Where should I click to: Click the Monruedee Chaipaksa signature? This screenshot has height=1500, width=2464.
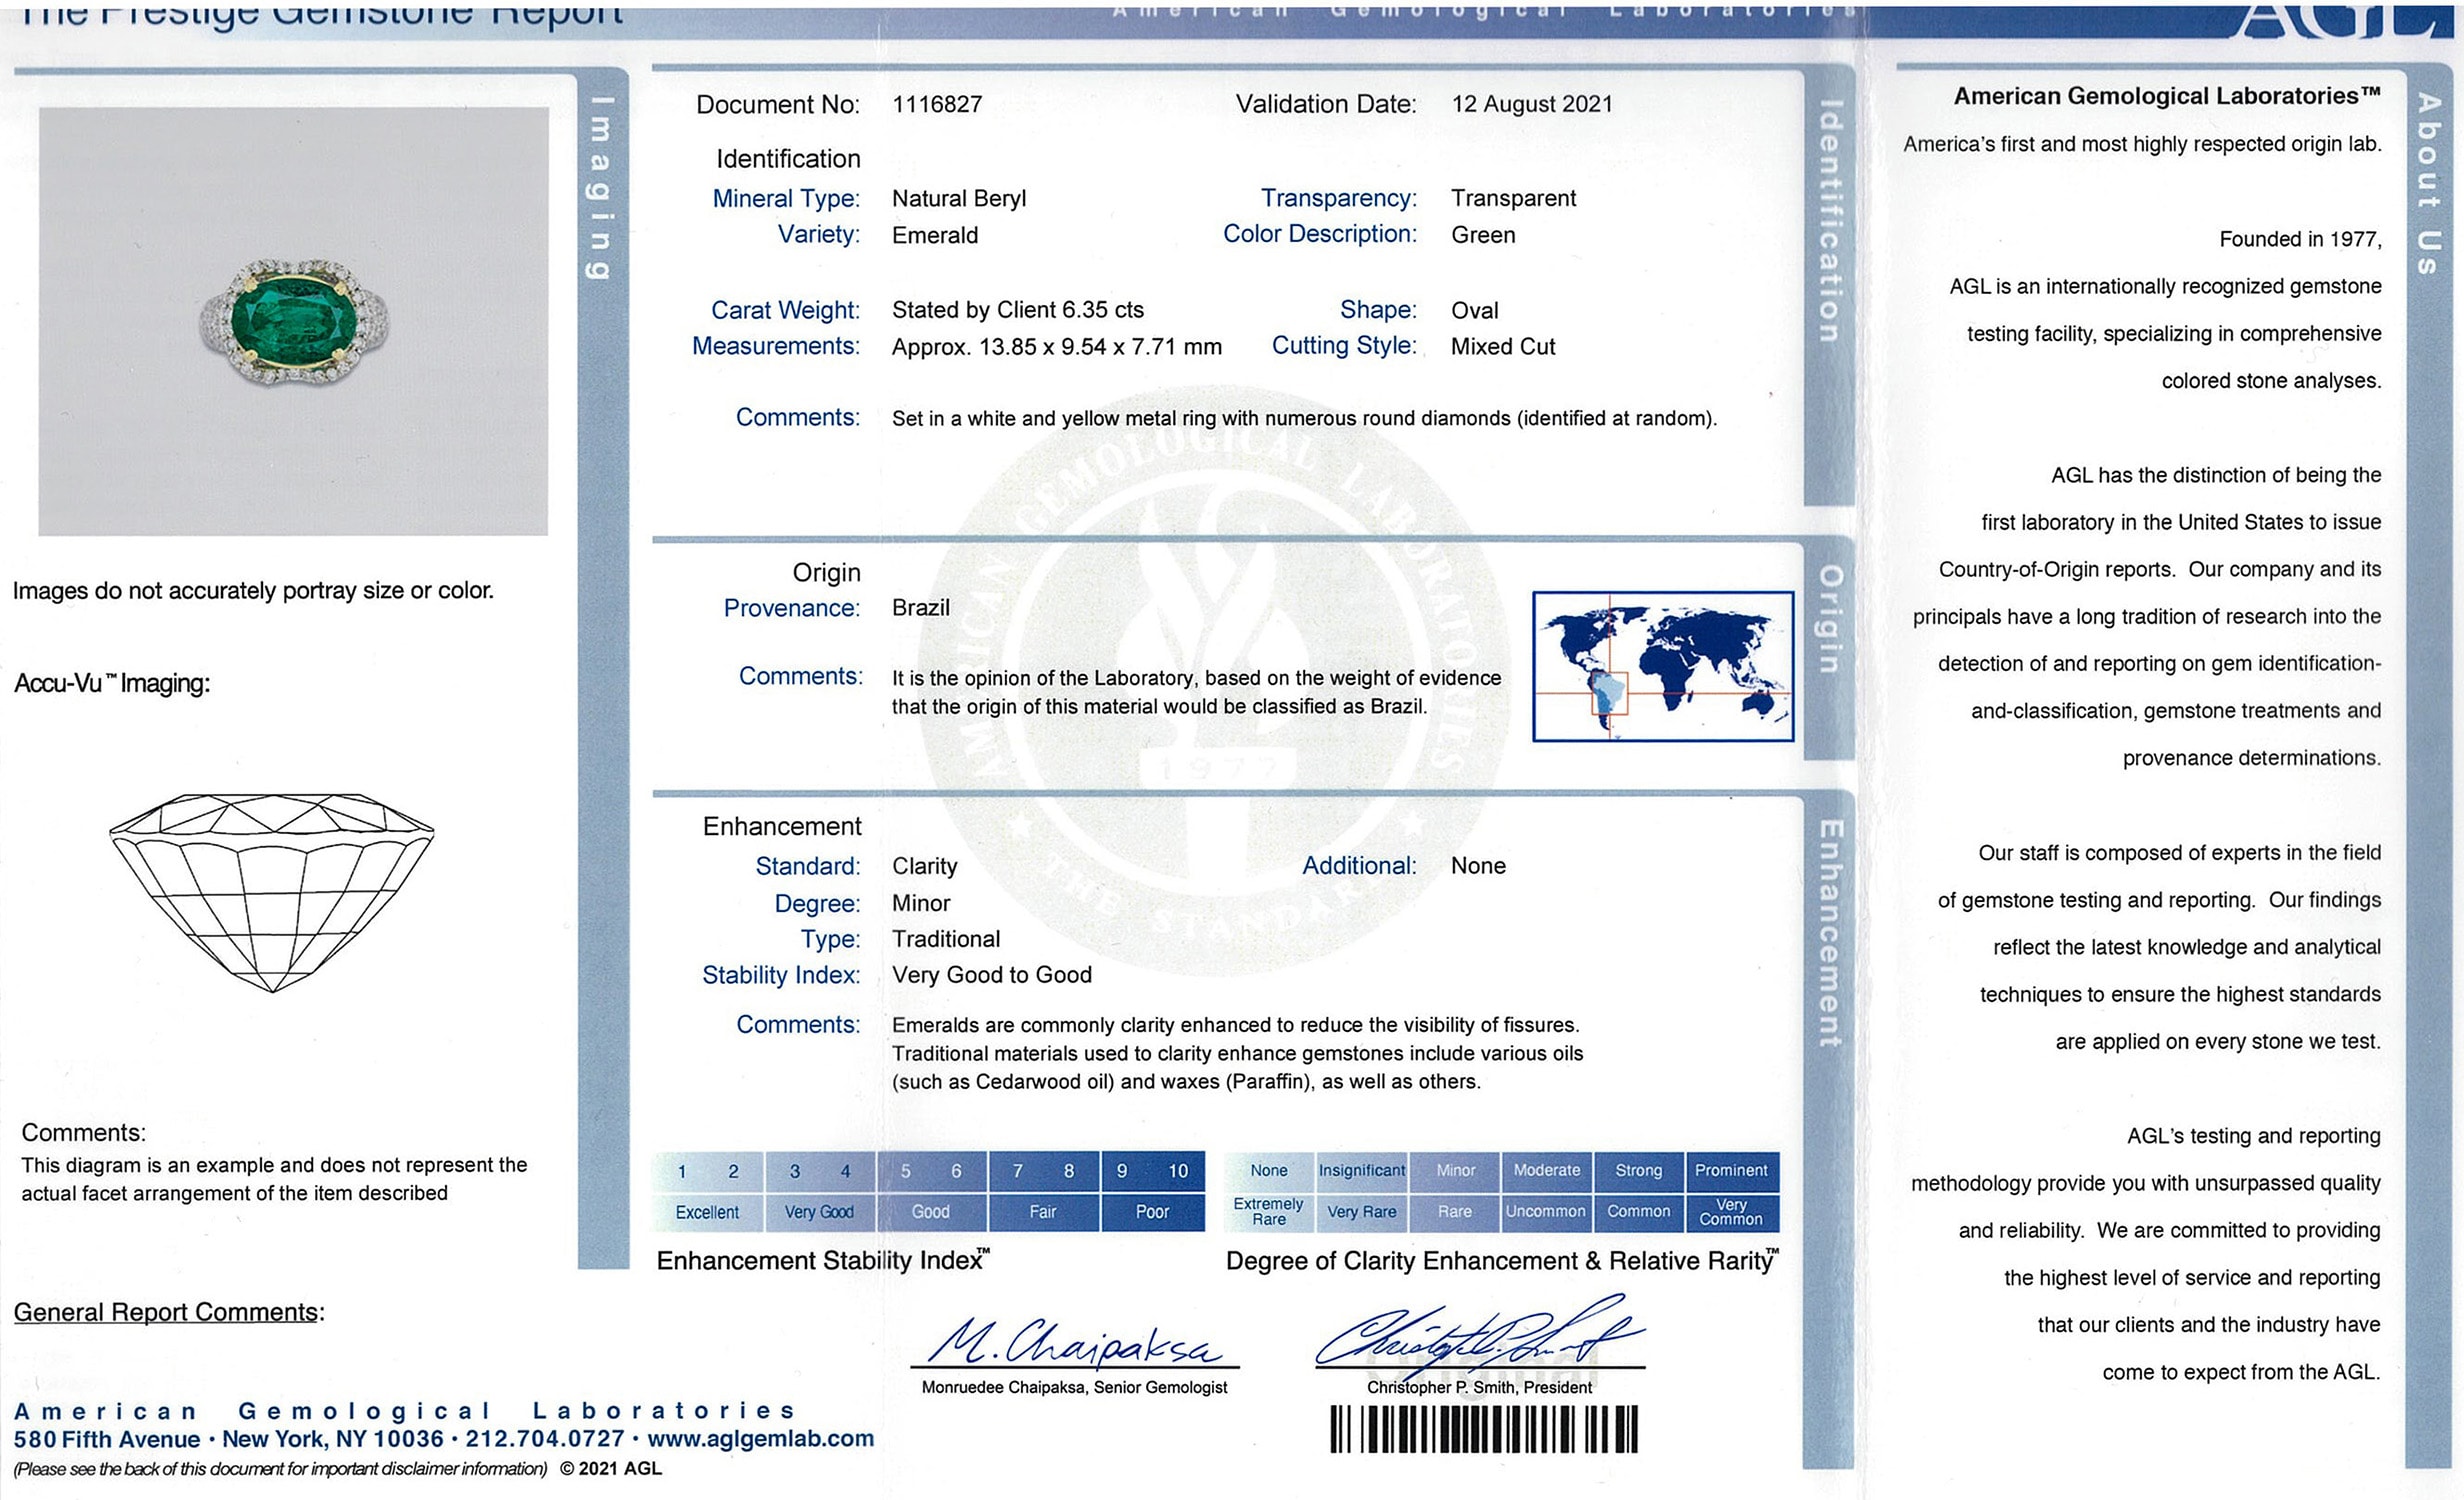coord(1073,1343)
